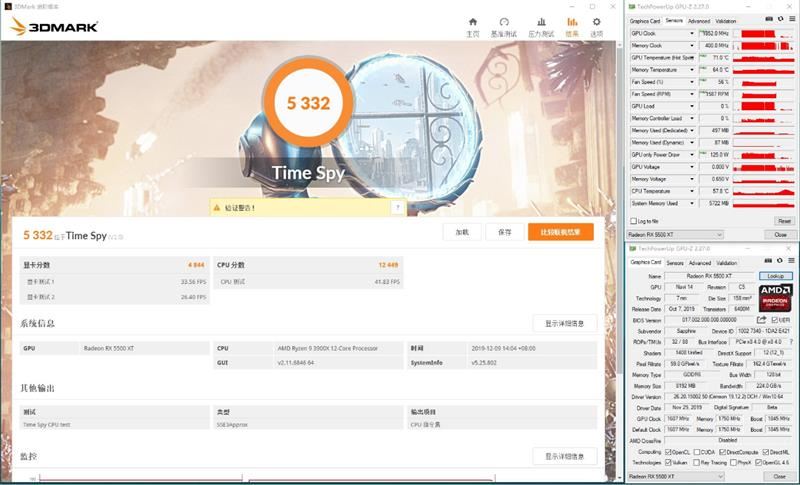800x485 pixels.
Task: Toggle the UEFI checkbox
Action: 774,320
